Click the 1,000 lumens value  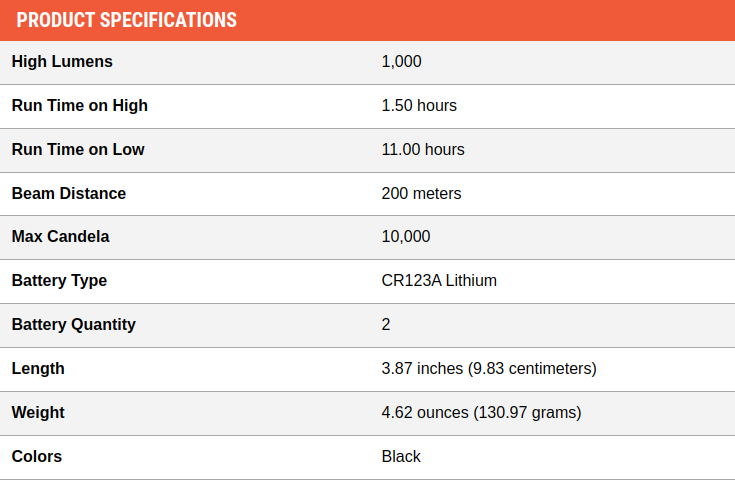click(401, 61)
